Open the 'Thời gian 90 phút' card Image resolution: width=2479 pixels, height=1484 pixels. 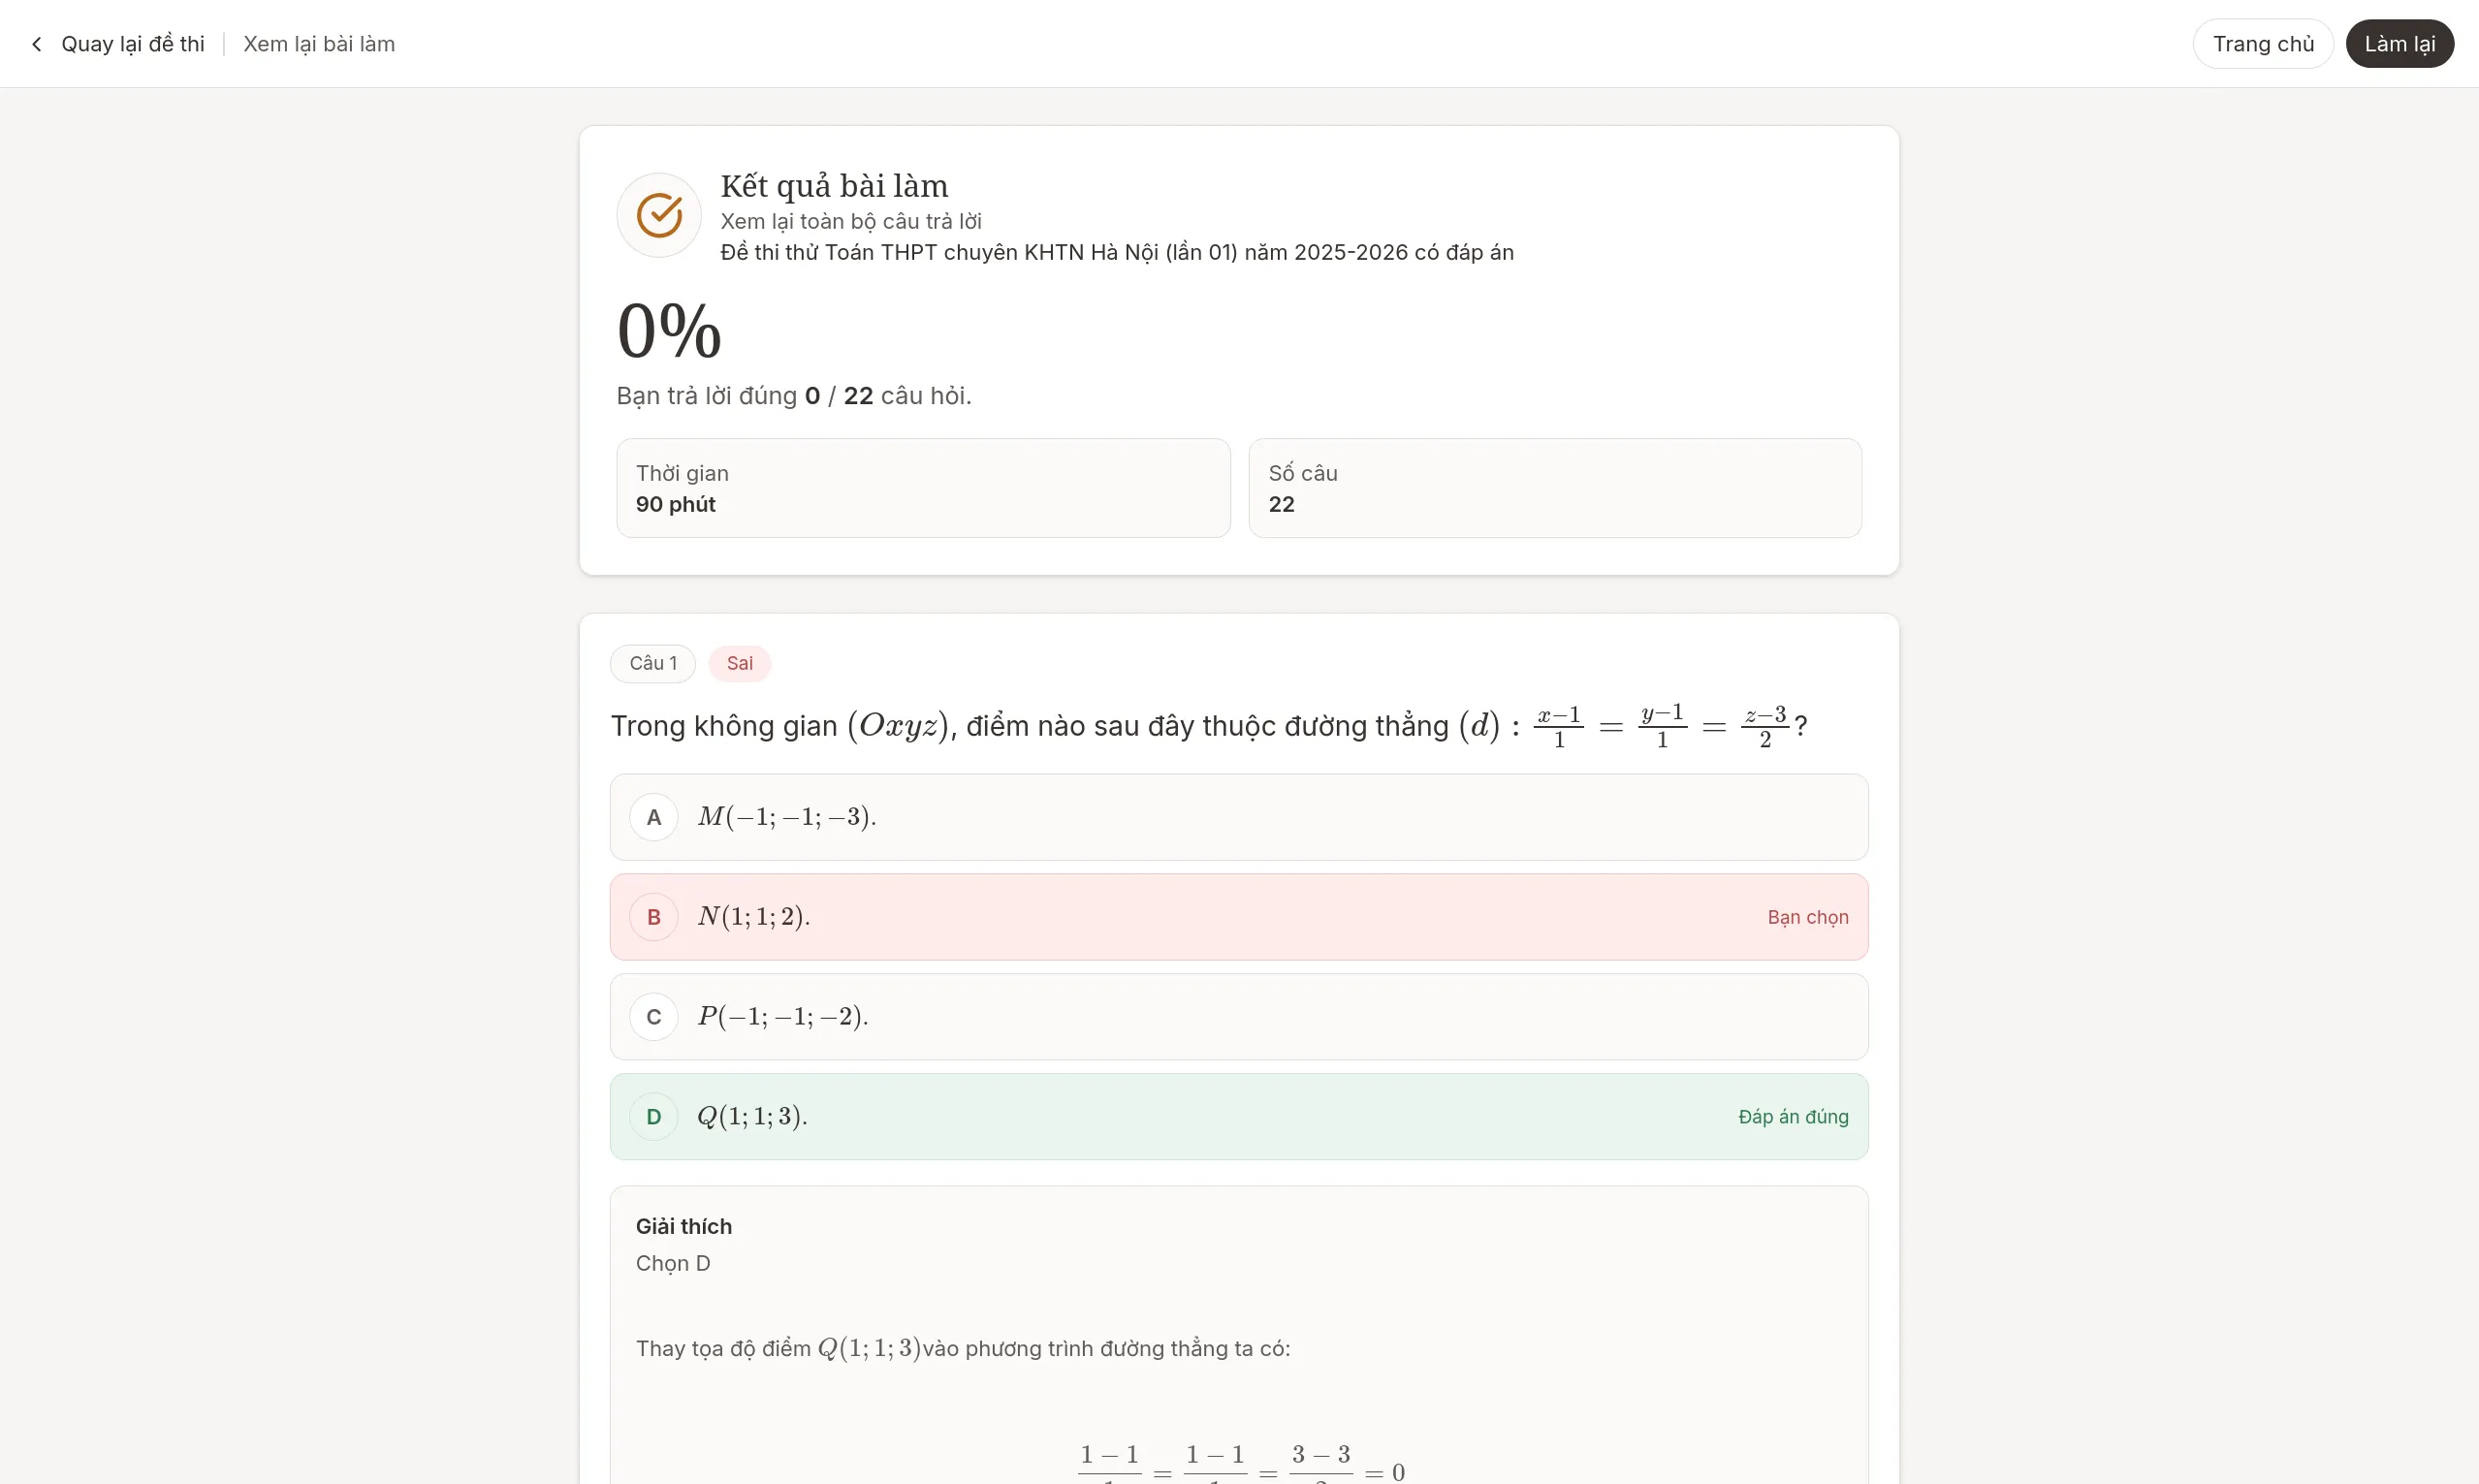(922, 488)
